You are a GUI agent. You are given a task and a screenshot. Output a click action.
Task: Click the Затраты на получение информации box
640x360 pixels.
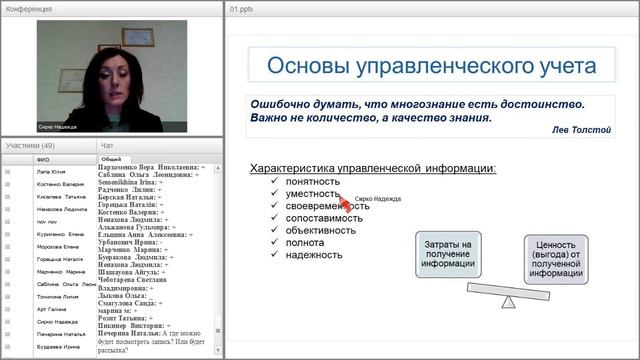tap(448, 254)
